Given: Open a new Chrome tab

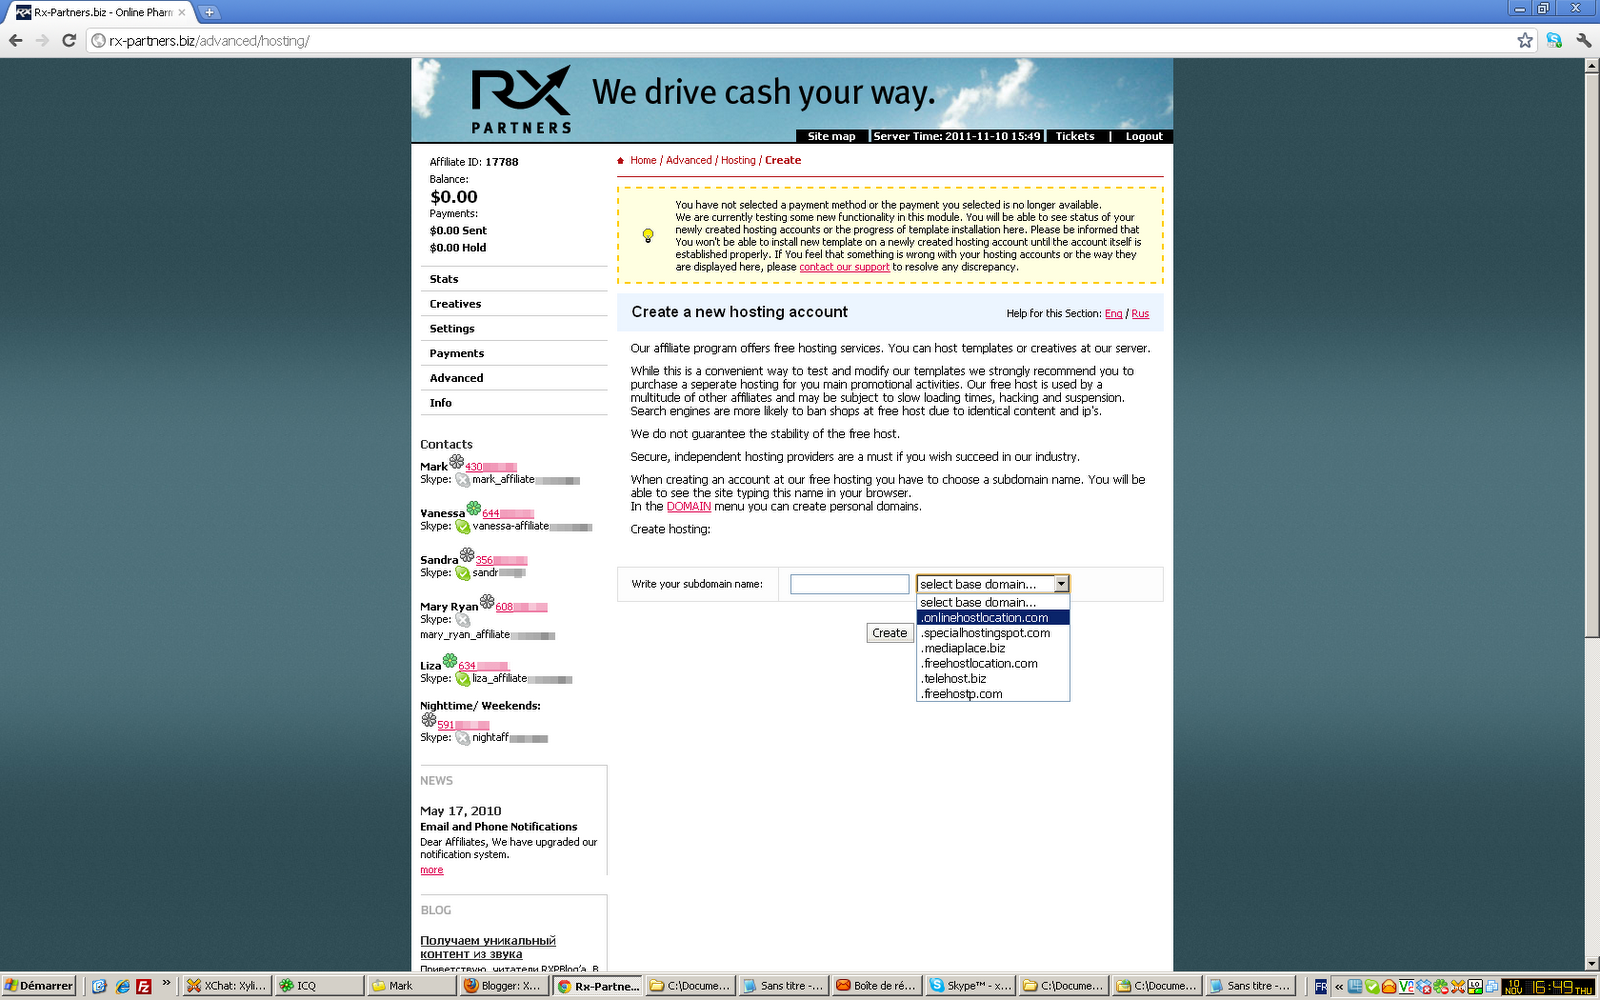Looking at the screenshot, I should point(209,13).
